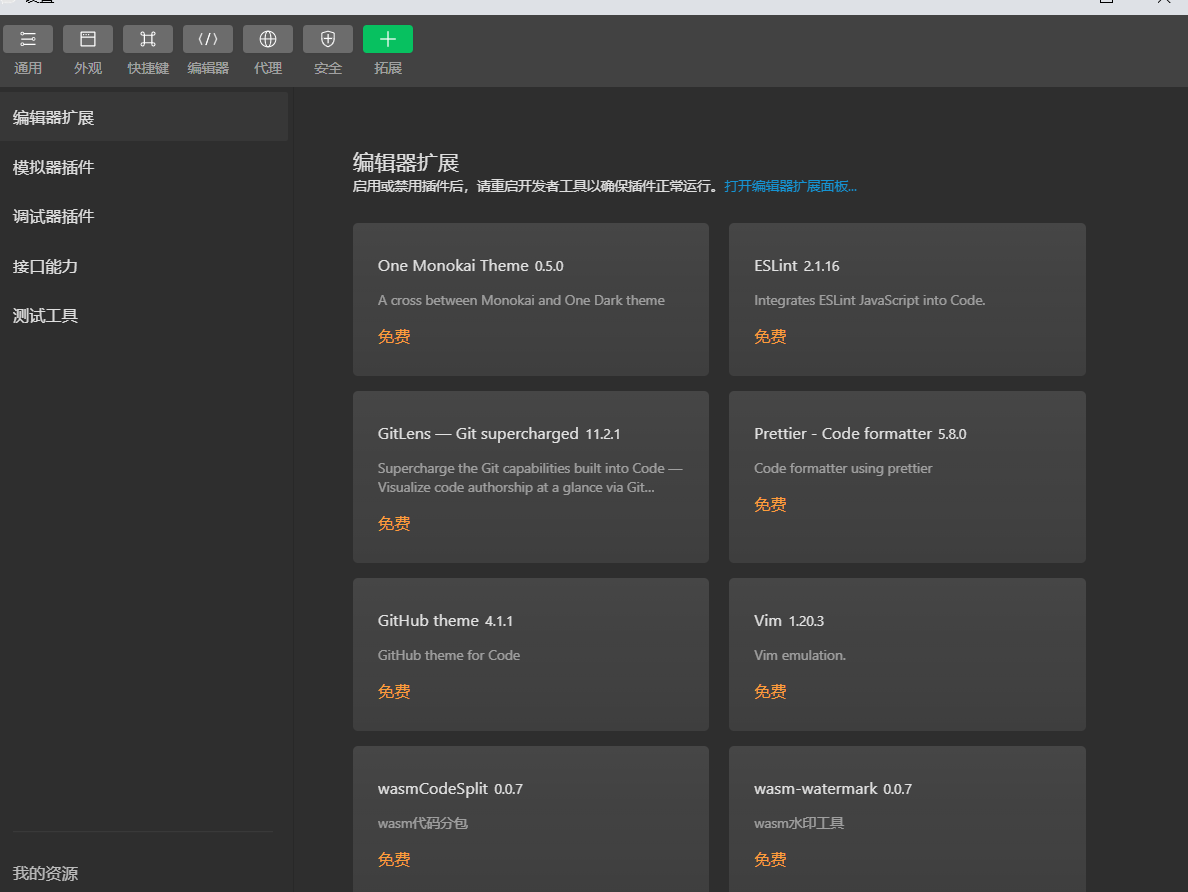Select the green 拓展 plus icon

point(388,39)
